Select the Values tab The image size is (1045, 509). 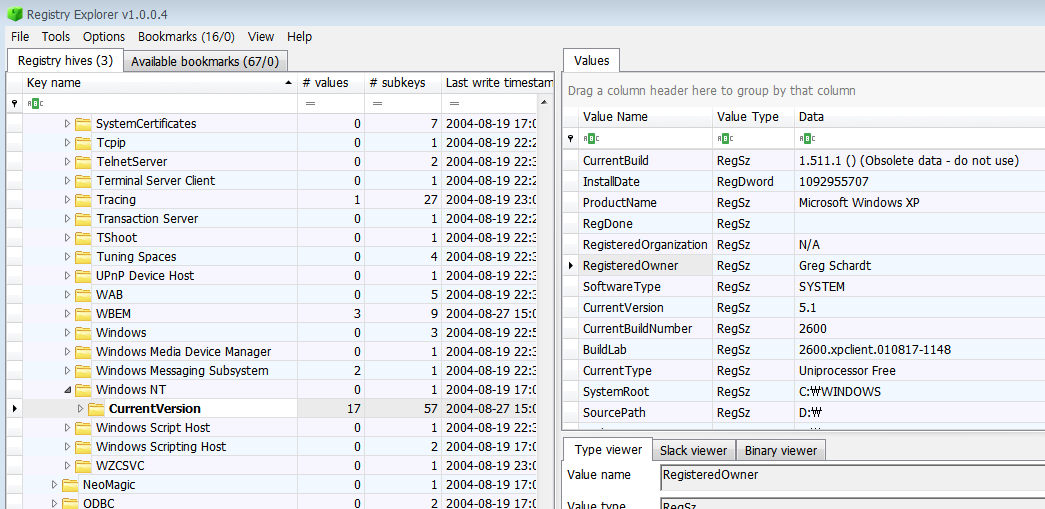click(x=591, y=61)
